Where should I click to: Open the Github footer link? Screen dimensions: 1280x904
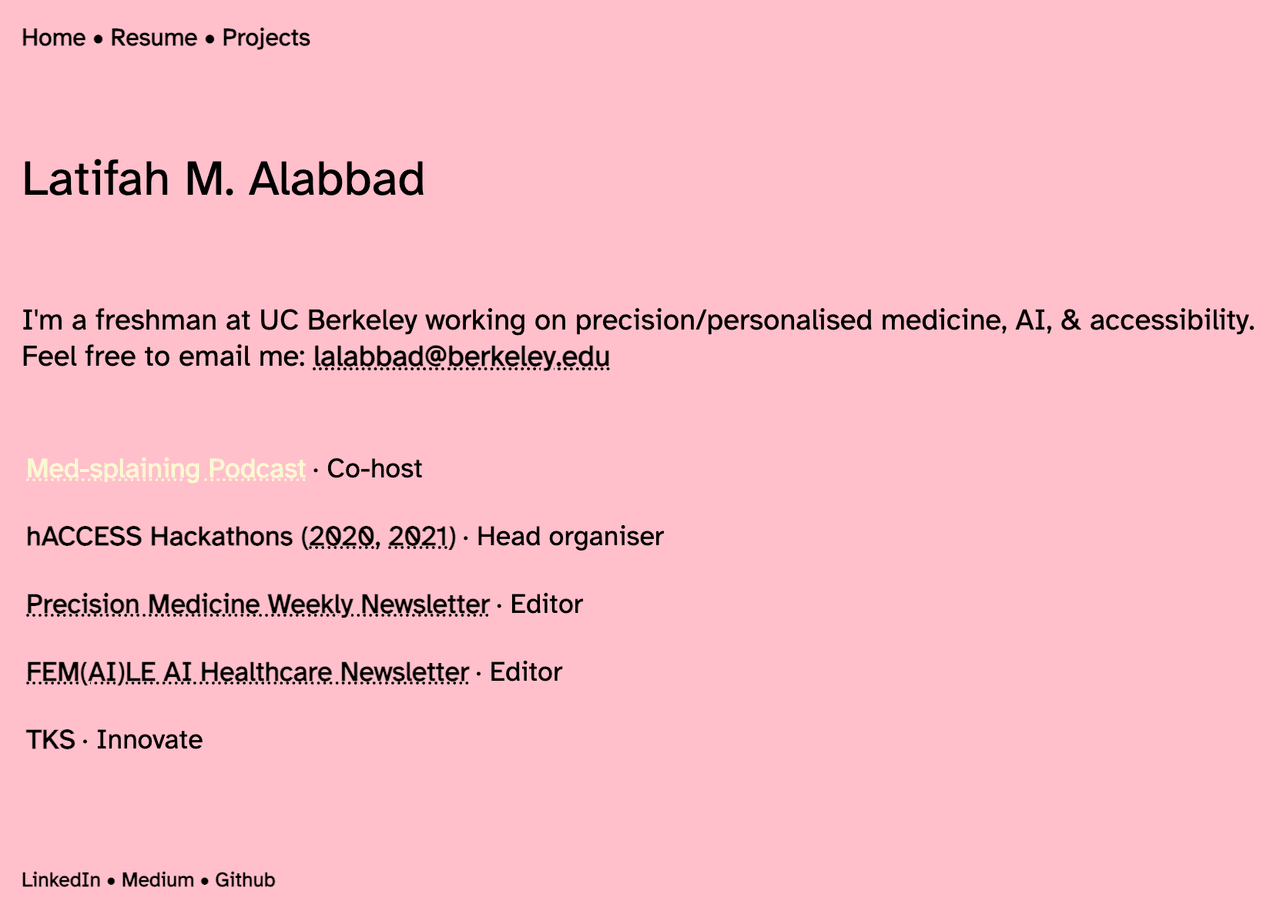point(245,880)
